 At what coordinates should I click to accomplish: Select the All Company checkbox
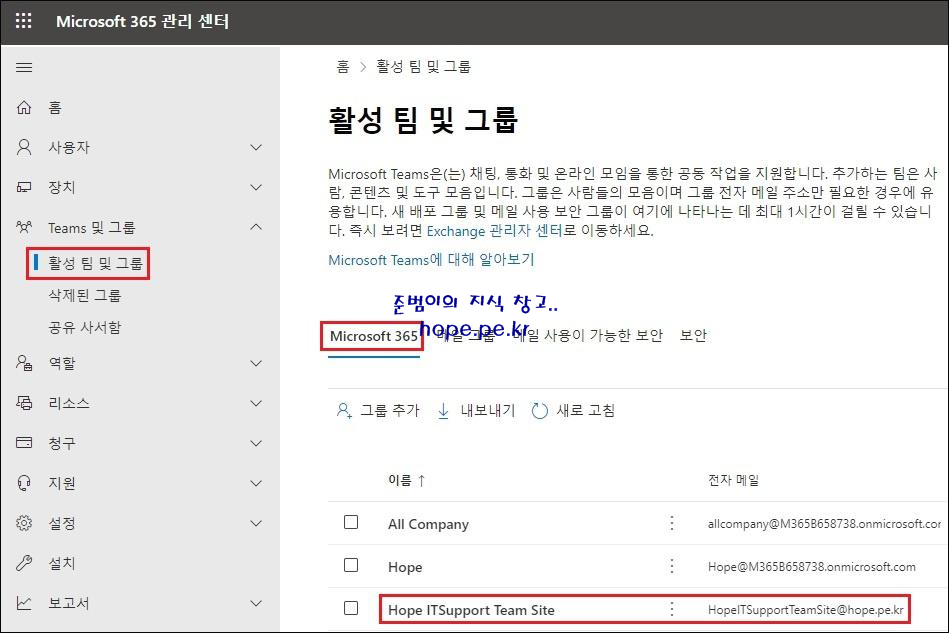point(351,522)
